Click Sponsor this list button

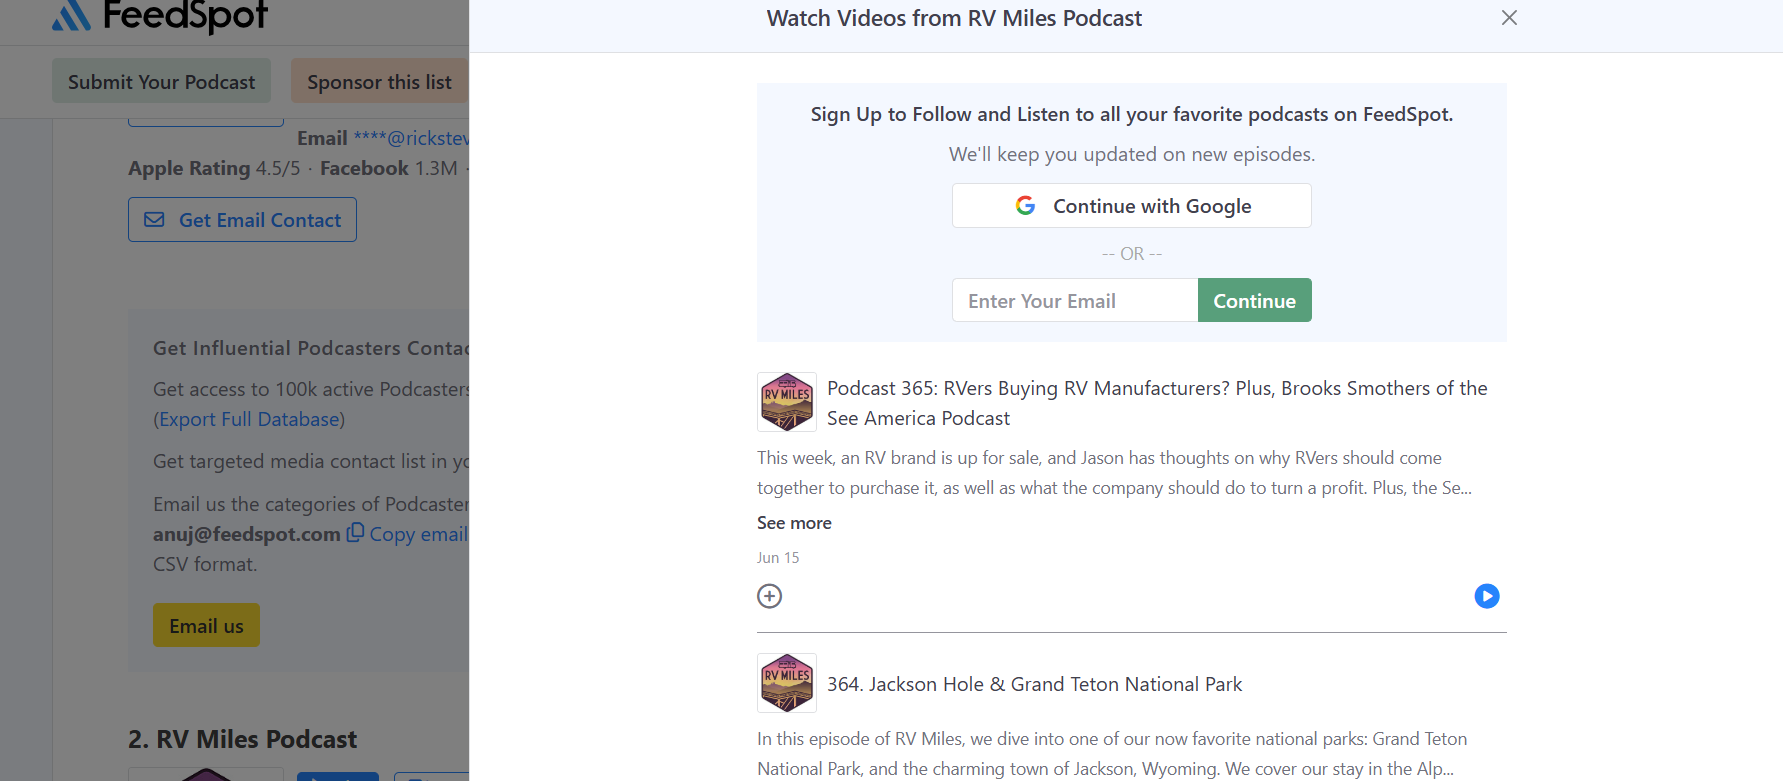pos(380,81)
